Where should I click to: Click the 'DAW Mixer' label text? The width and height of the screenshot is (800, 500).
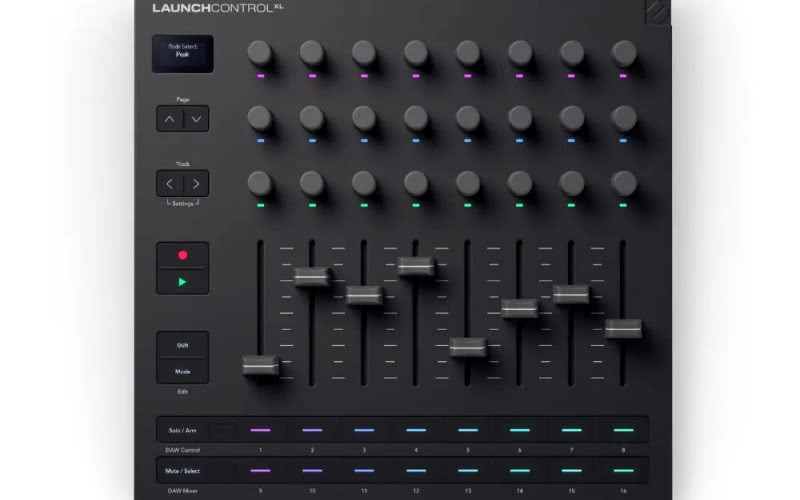pyautogui.click(x=183, y=491)
